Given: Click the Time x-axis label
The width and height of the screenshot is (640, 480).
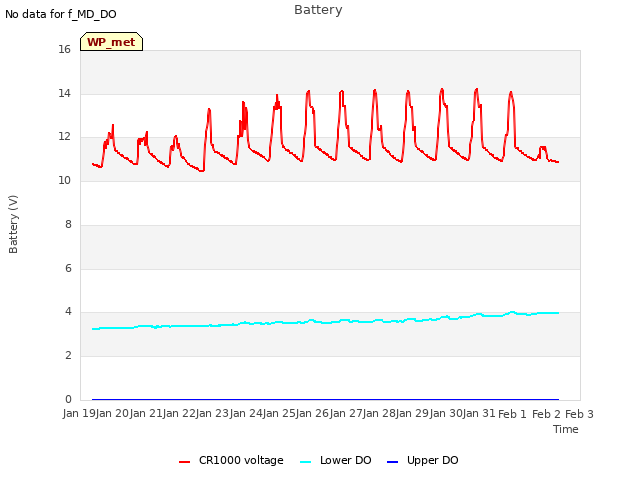Looking at the screenshot, I should point(566,429).
